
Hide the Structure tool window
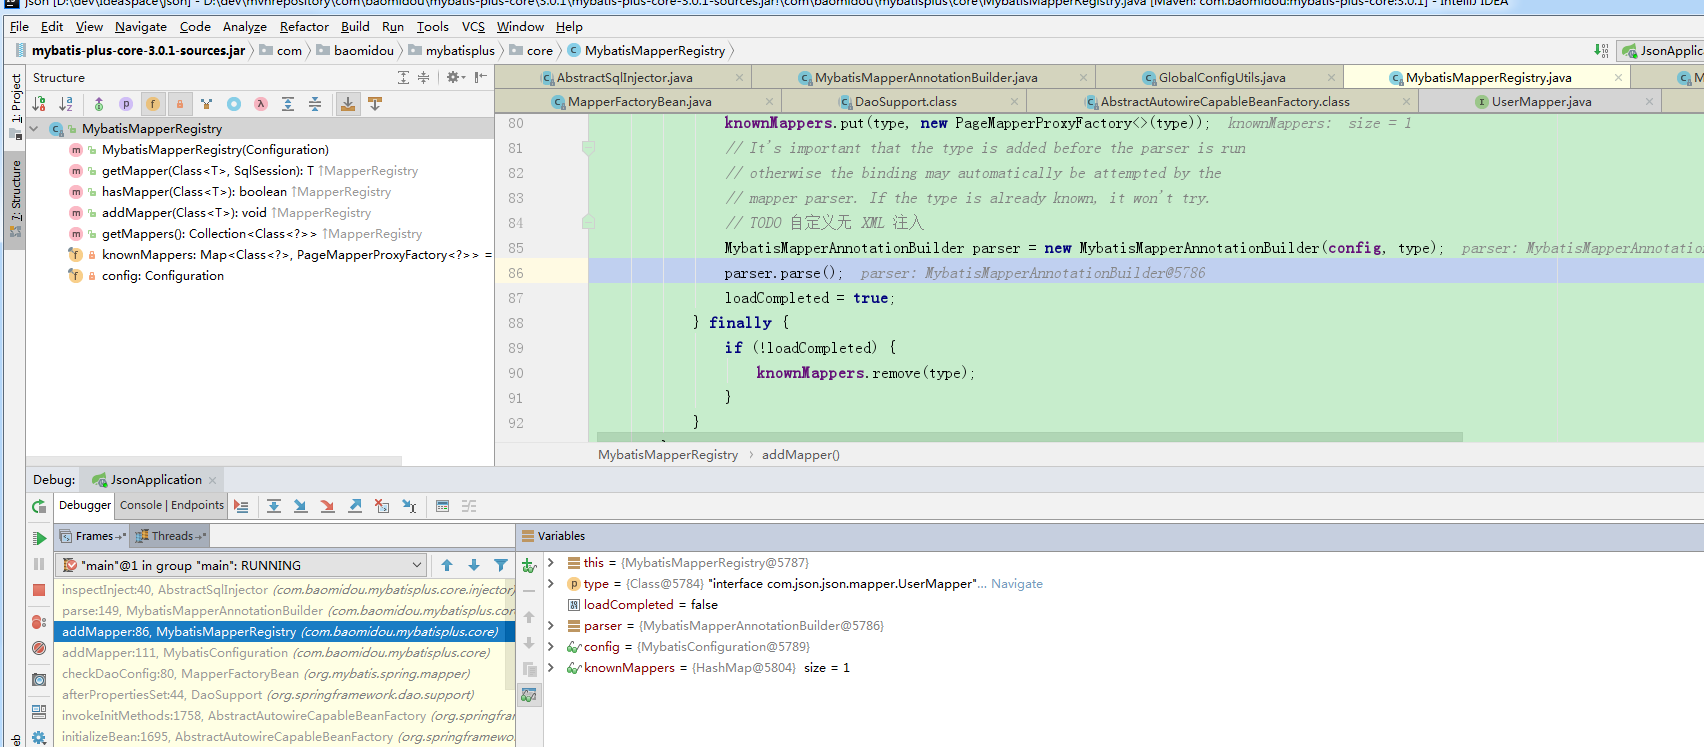coord(481,77)
